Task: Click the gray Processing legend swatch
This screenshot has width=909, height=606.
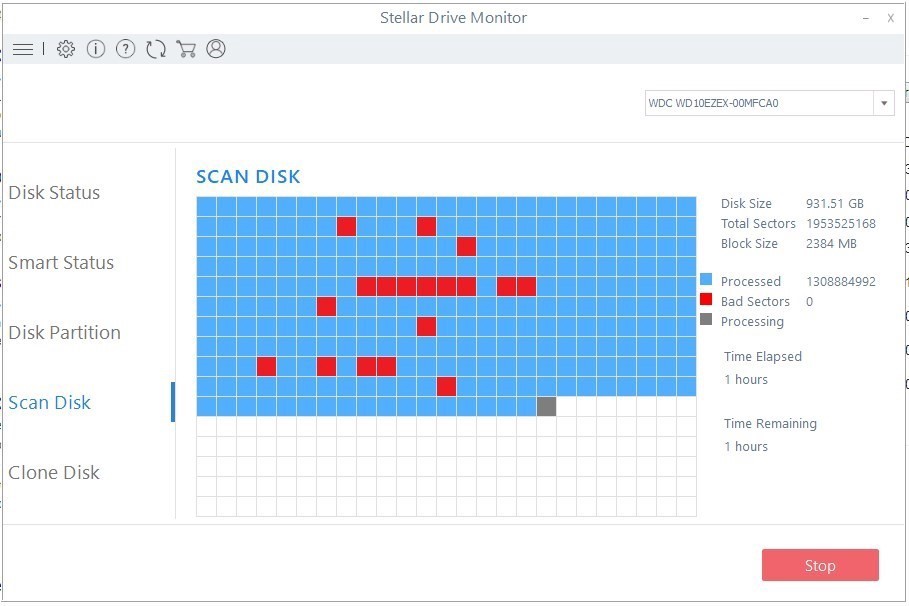Action: click(706, 320)
